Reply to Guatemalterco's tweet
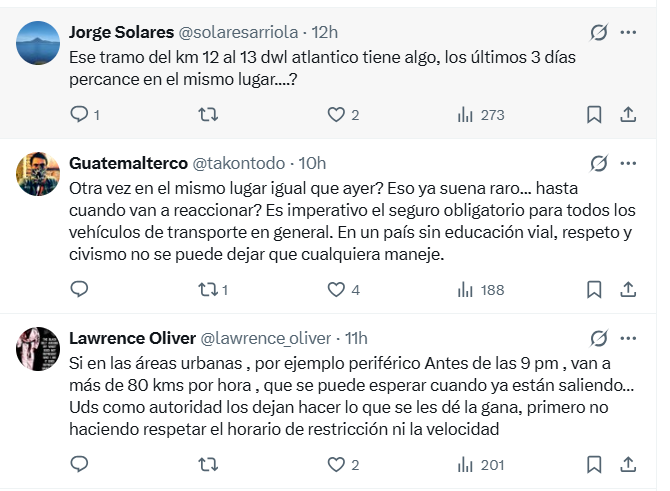This screenshot has width=670, height=491. coord(80,290)
